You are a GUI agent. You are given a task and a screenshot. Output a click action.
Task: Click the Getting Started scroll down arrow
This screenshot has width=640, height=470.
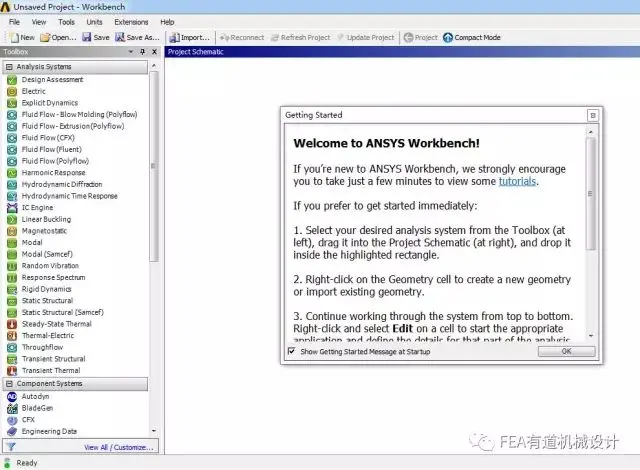[591, 335]
